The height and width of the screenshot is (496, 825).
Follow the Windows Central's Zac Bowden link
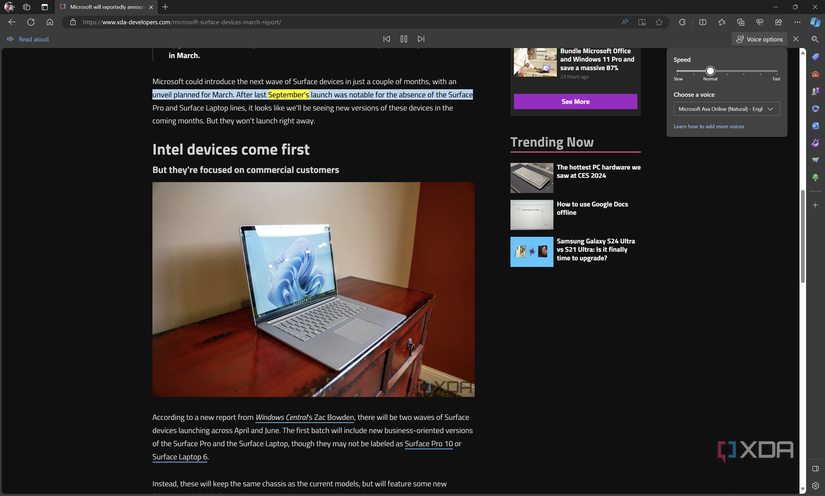click(305, 417)
